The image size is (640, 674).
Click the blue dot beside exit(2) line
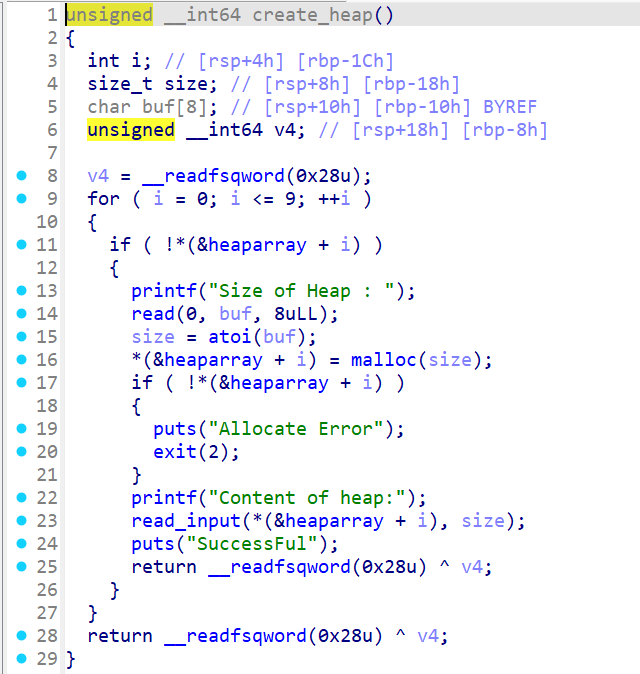point(22,452)
